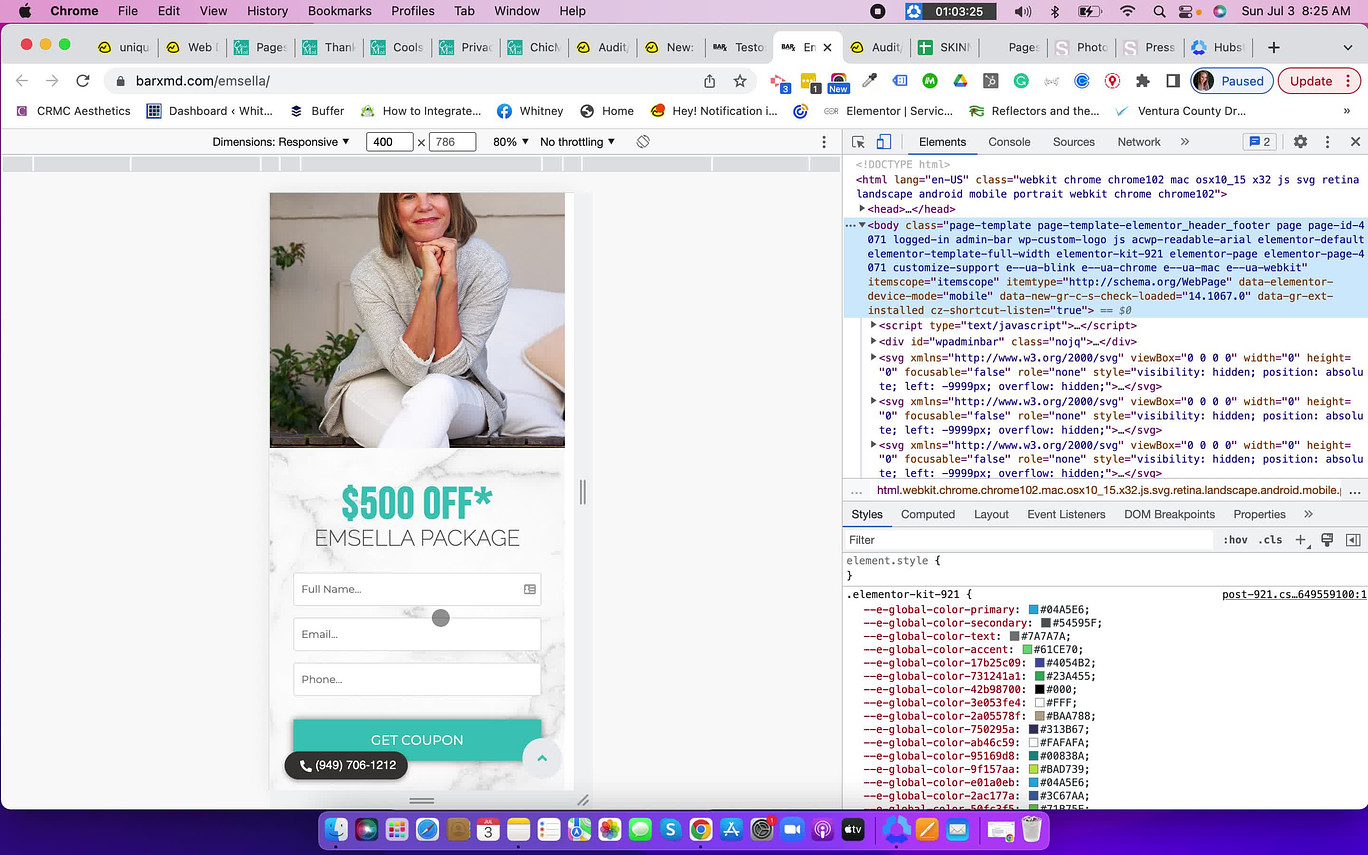The image size is (1368, 855).
Task: Add new style rule plus icon
Action: [1301, 540]
